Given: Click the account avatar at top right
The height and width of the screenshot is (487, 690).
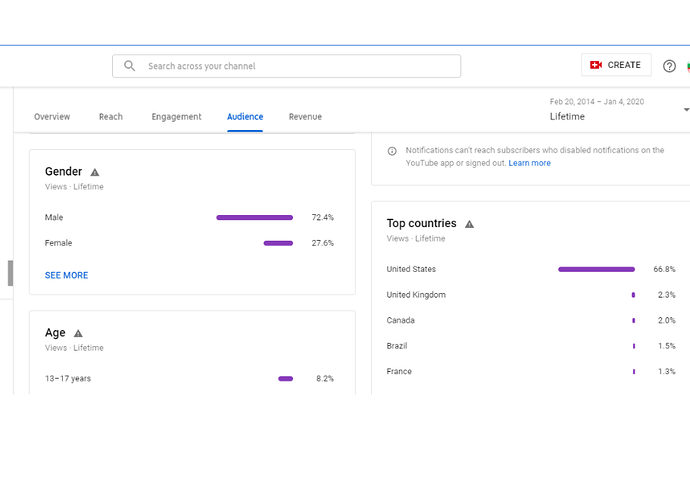Looking at the screenshot, I should [688, 66].
